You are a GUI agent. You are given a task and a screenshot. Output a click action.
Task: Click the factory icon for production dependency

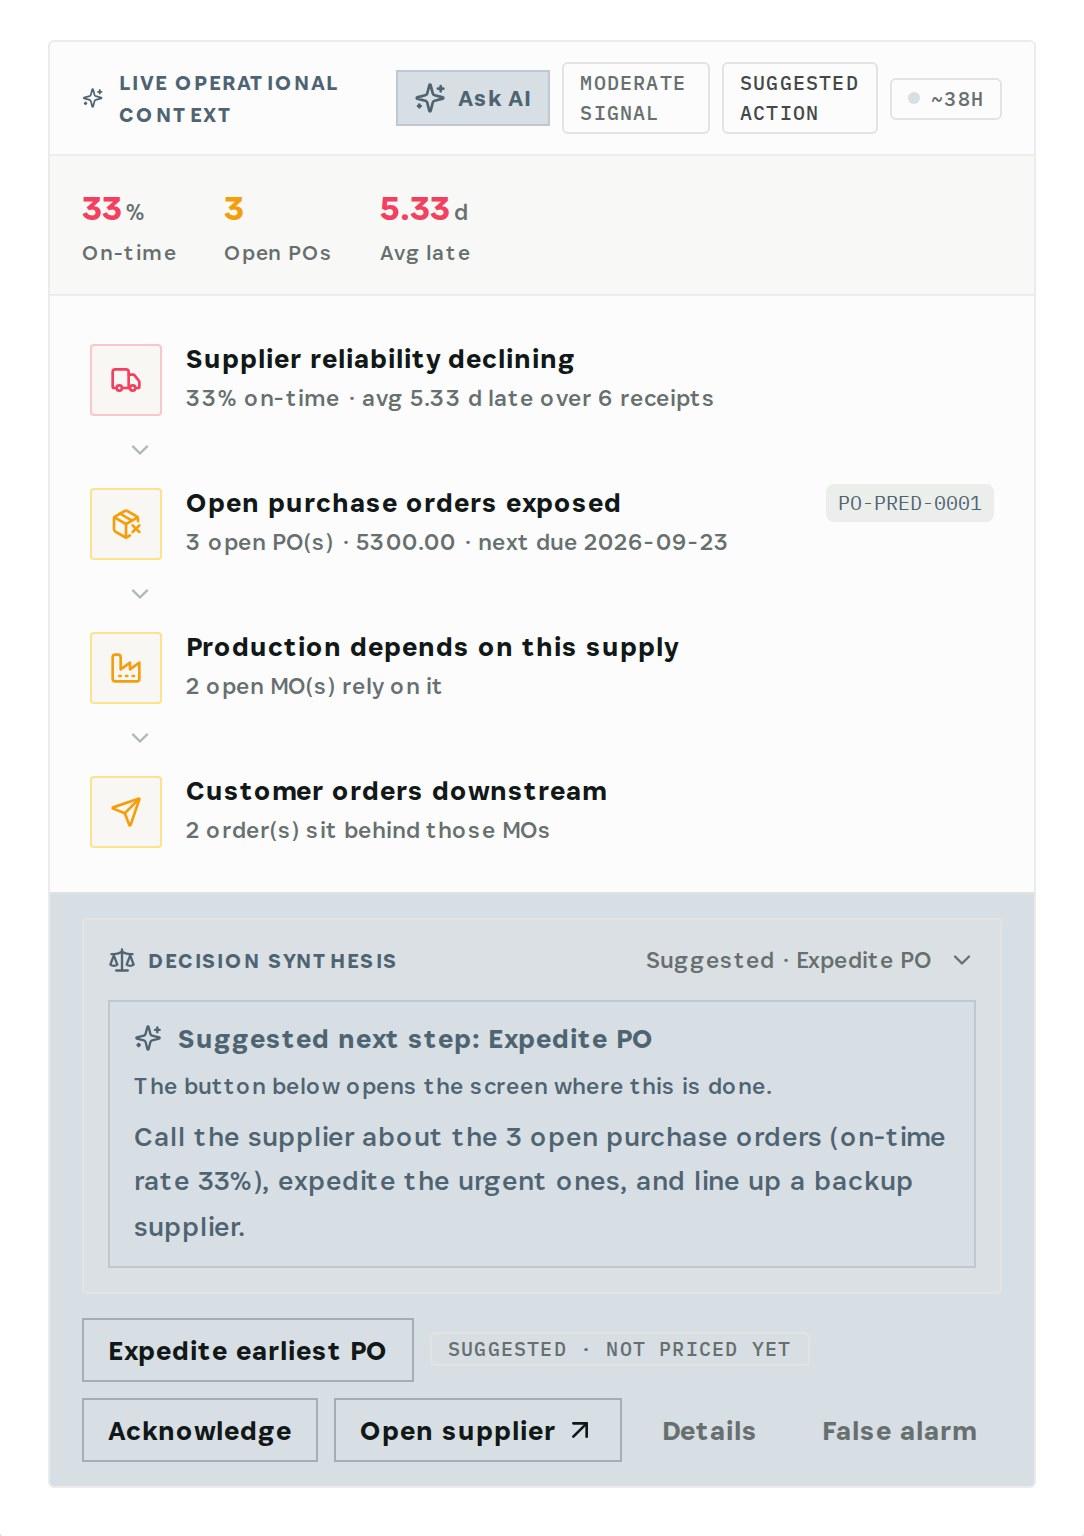coord(126,668)
